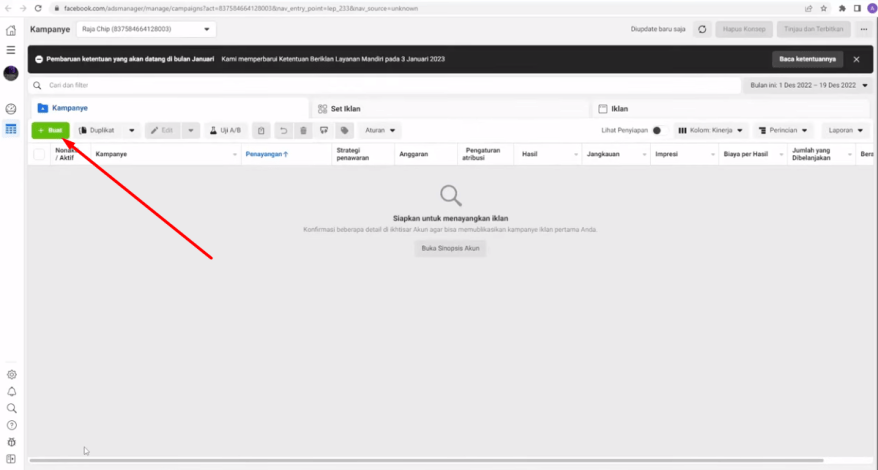The width and height of the screenshot is (878, 470).
Task: Click the account avatar in left sidebar
Action: pyautogui.click(x=11, y=73)
